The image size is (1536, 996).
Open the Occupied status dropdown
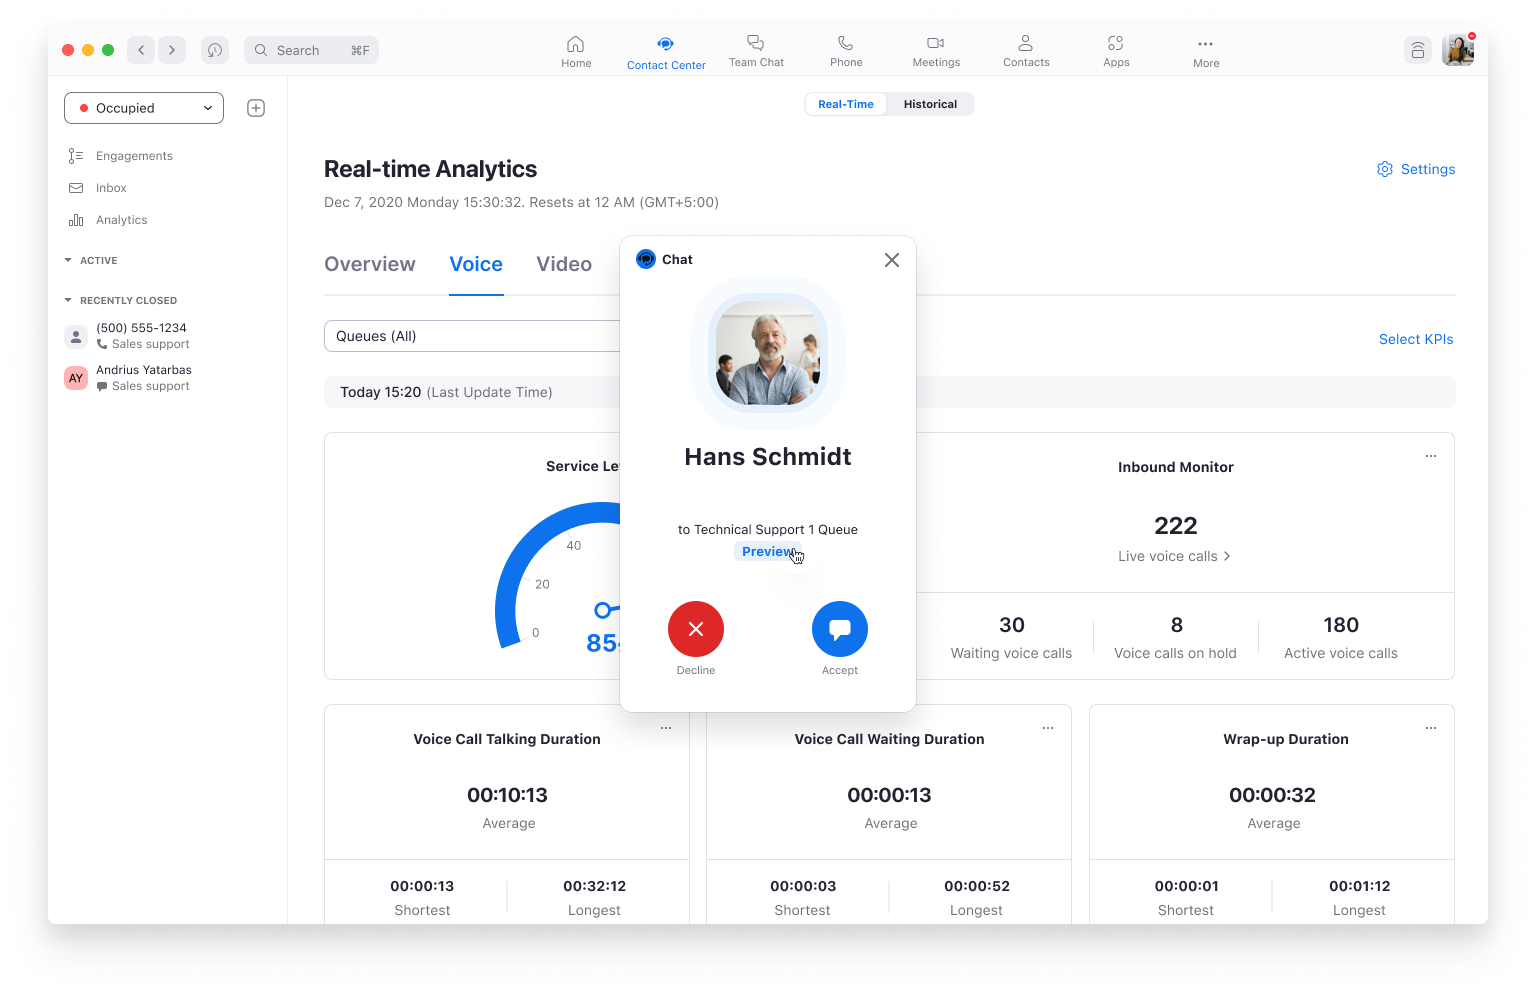143,107
